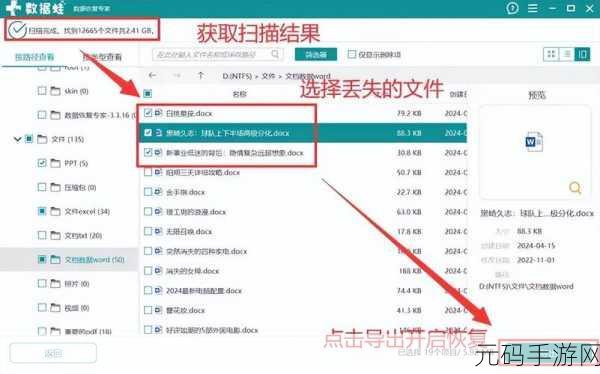The width and height of the screenshot is (600, 374).
Task: Tick the skin (0) folder checkbox
Action: [42, 91]
